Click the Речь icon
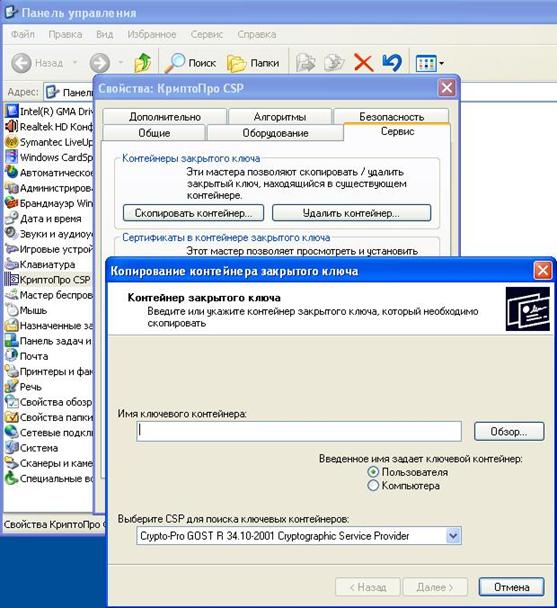 pyautogui.click(x=12, y=386)
